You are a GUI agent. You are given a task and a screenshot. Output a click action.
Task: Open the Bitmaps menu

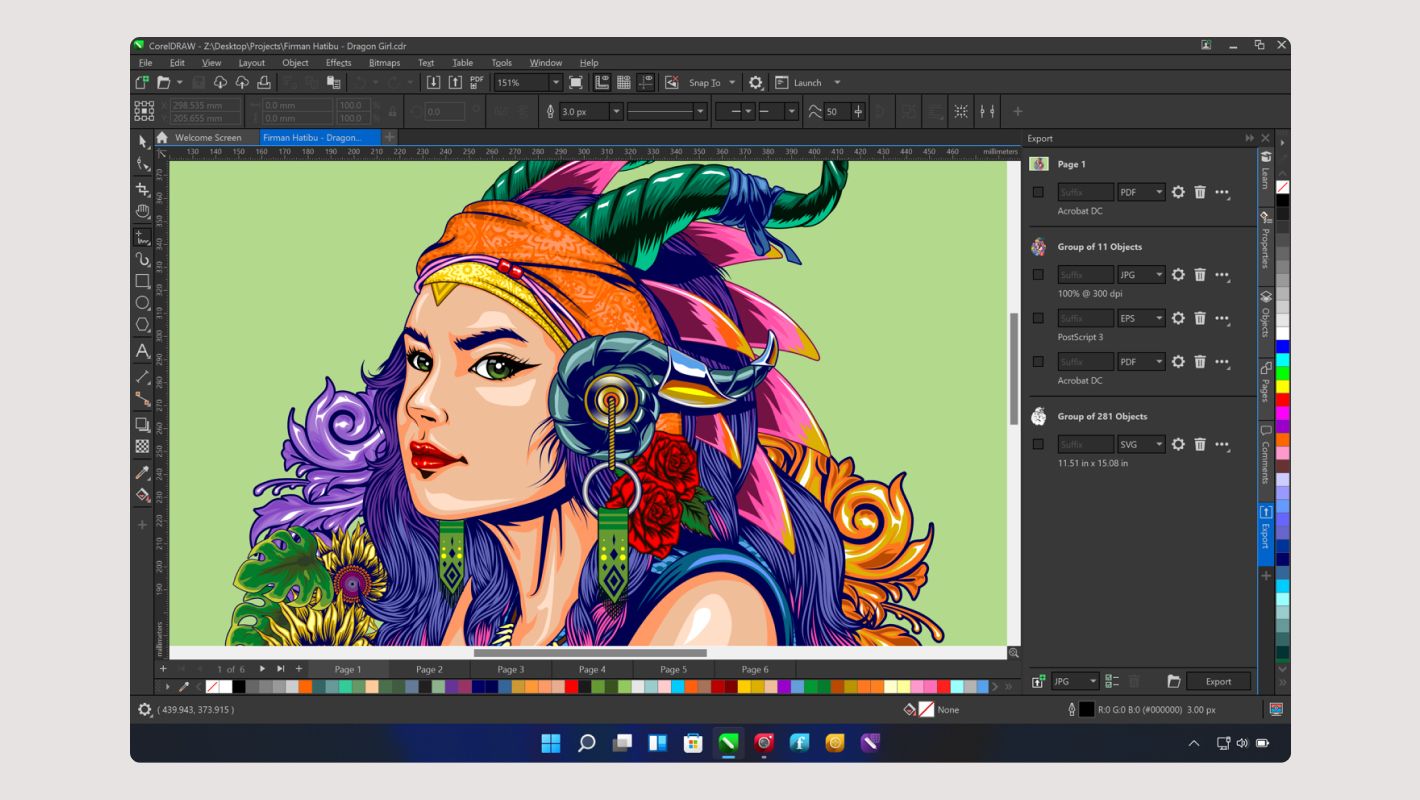pyautogui.click(x=383, y=62)
